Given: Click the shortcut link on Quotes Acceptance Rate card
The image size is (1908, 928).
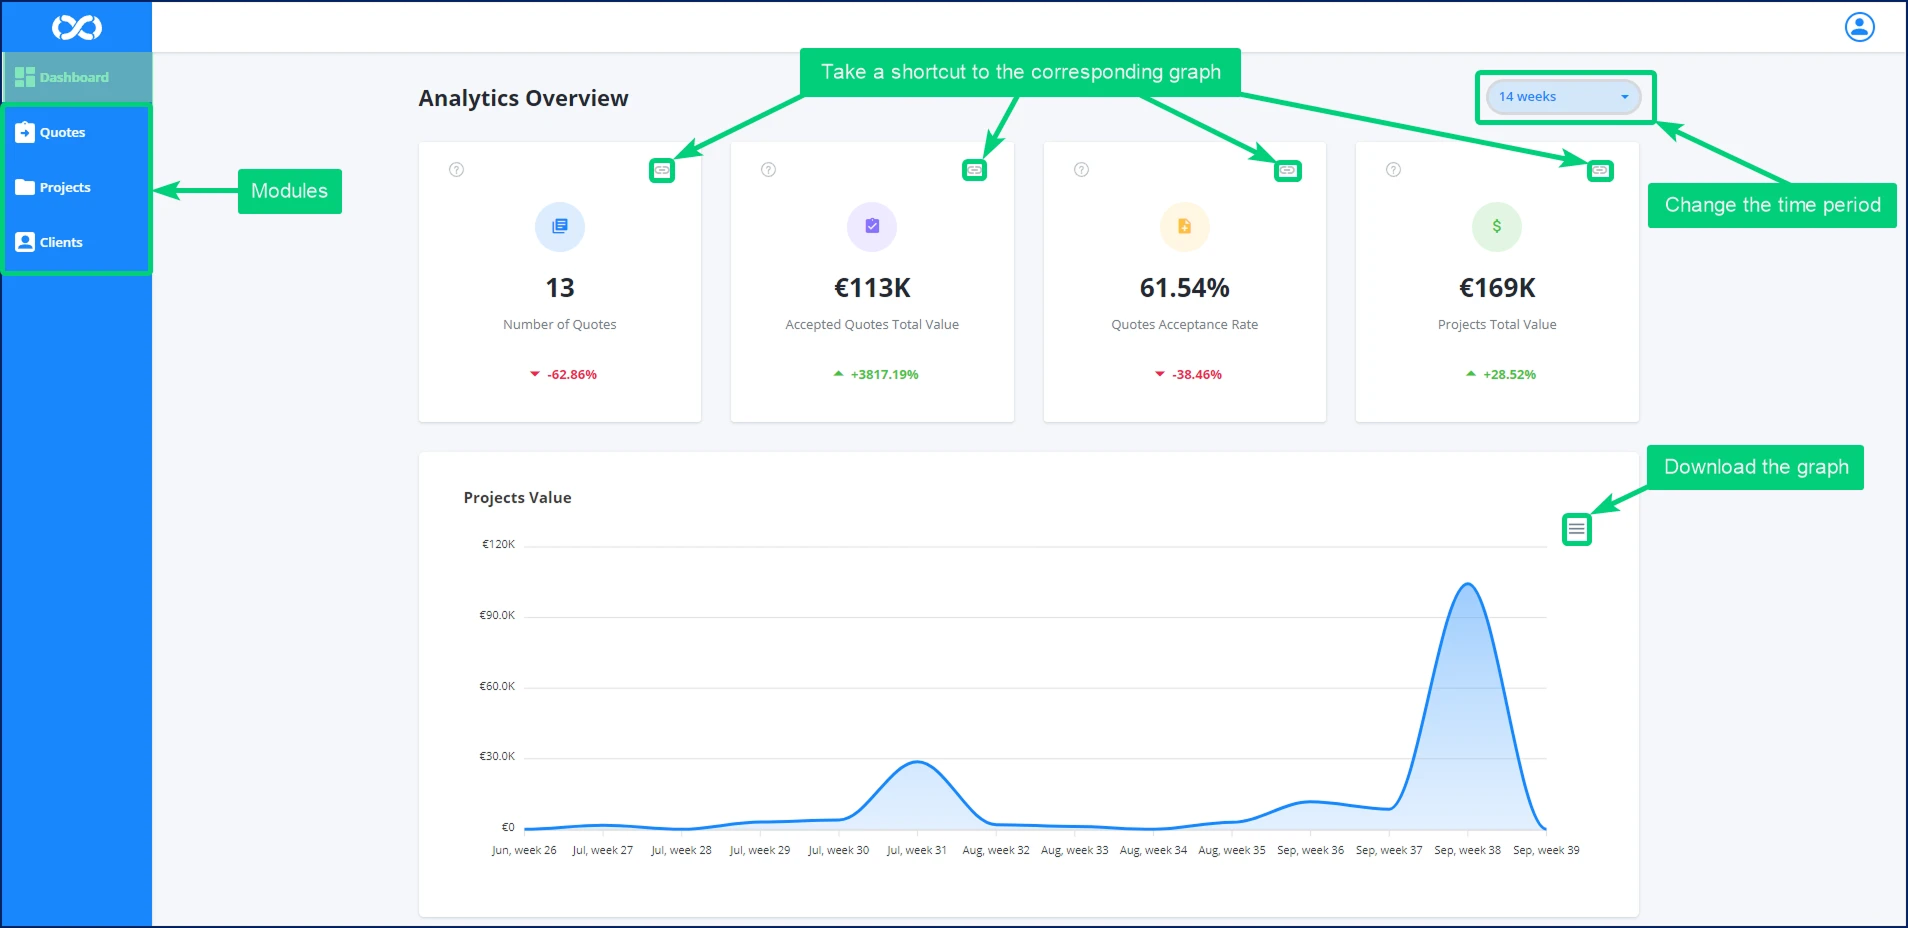Looking at the screenshot, I should (x=1287, y=171).
